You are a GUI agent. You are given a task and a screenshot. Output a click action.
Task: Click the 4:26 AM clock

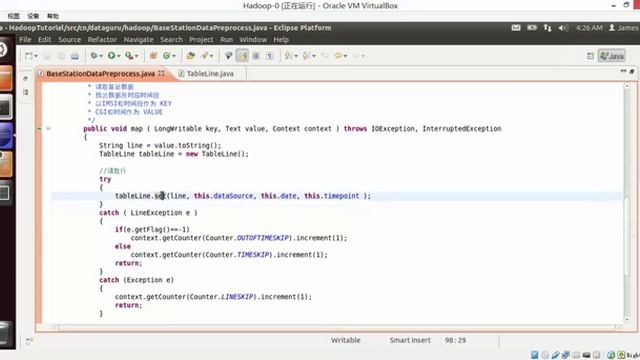coord(589,28)
